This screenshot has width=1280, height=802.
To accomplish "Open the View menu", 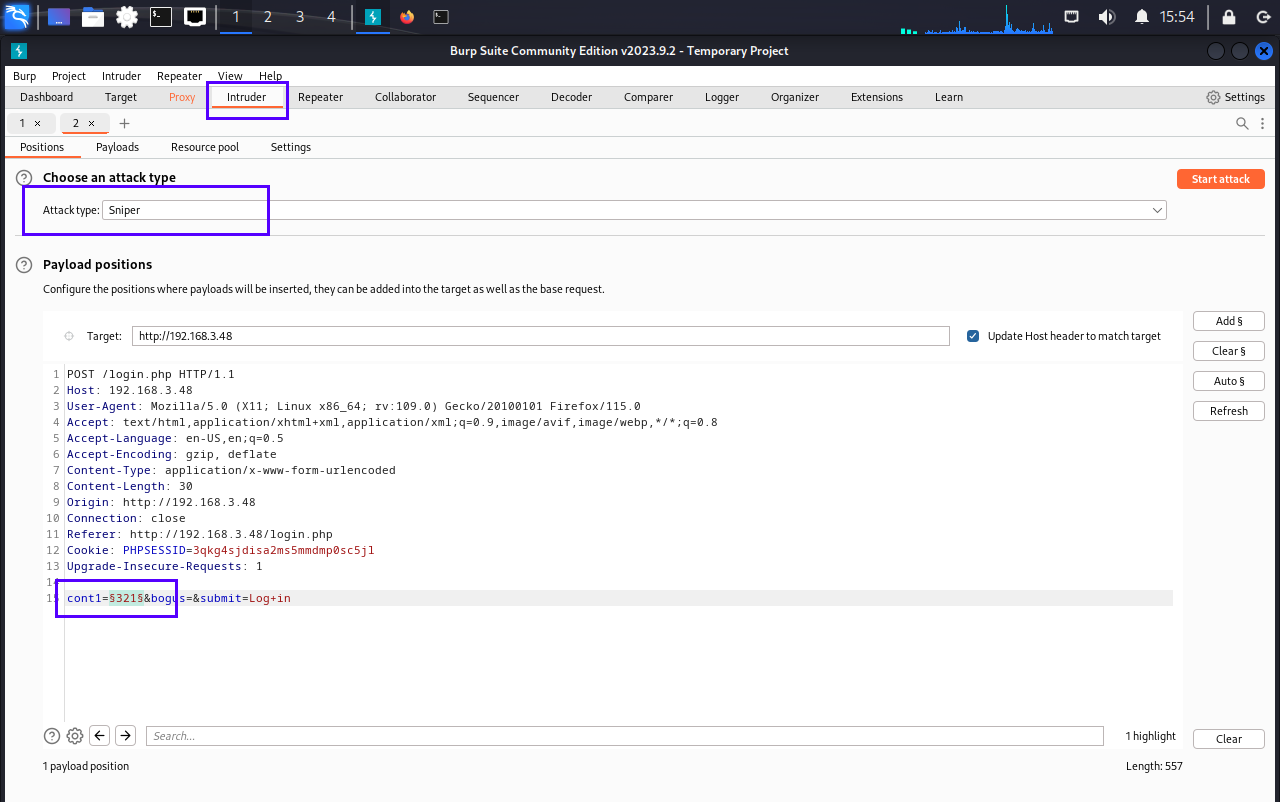I will [230, 76].
